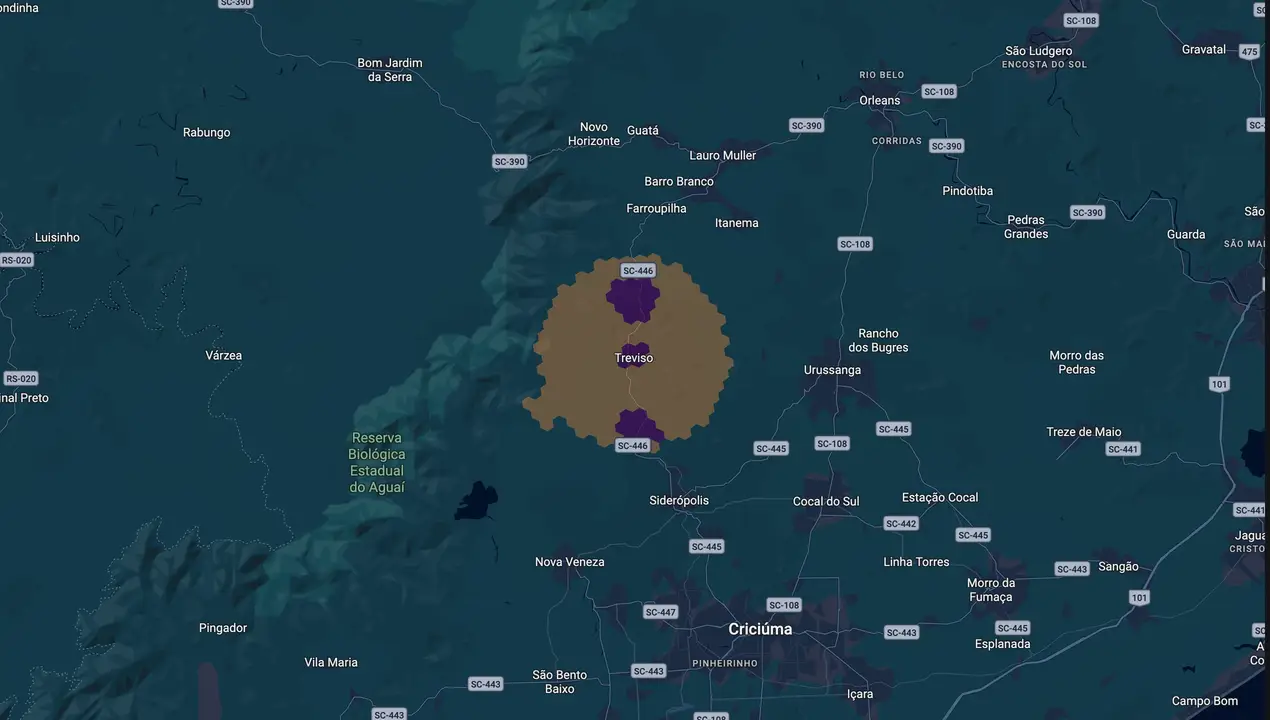1270x720 pixels.
Task: Click the Treze de Maio label
Action: pos(1084,432)
